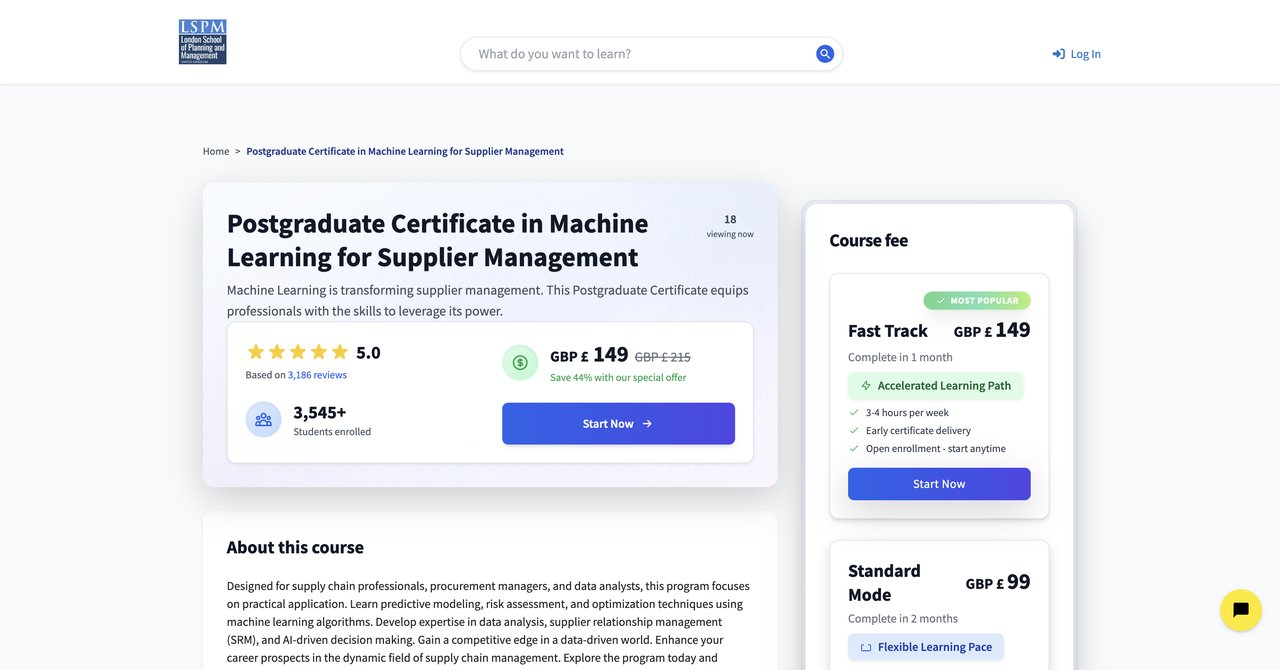This screenshot has width=1280, height=670.
Task: Click the Standard Mode GBP £ 99 price
Action: point(998,582)
